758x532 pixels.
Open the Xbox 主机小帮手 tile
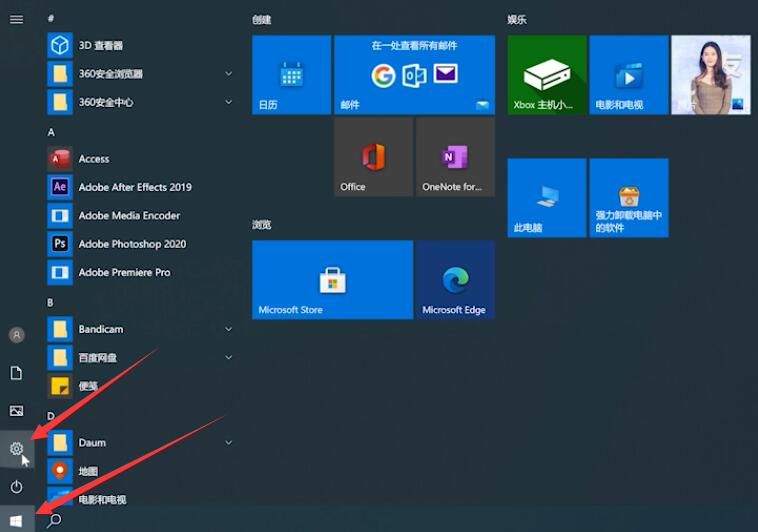coord(547,74)
